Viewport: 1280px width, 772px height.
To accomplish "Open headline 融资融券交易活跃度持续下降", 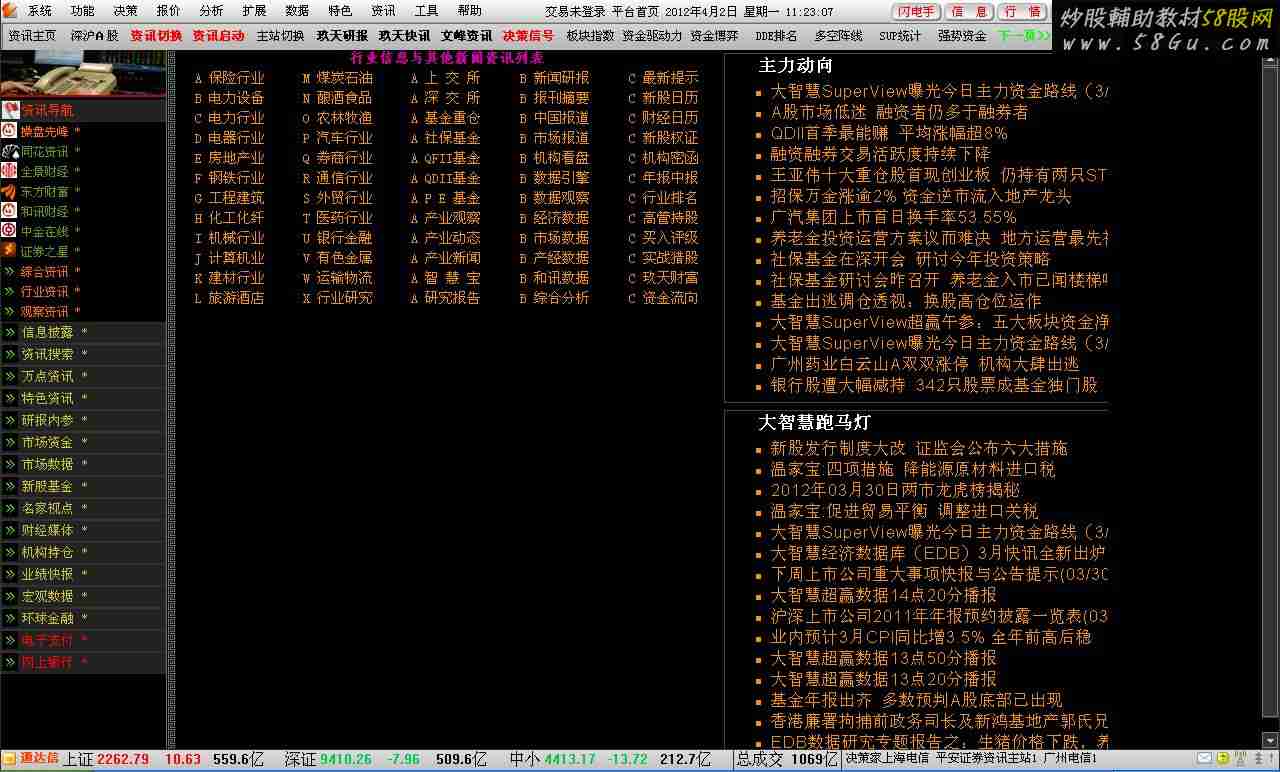I will (880, 154).
